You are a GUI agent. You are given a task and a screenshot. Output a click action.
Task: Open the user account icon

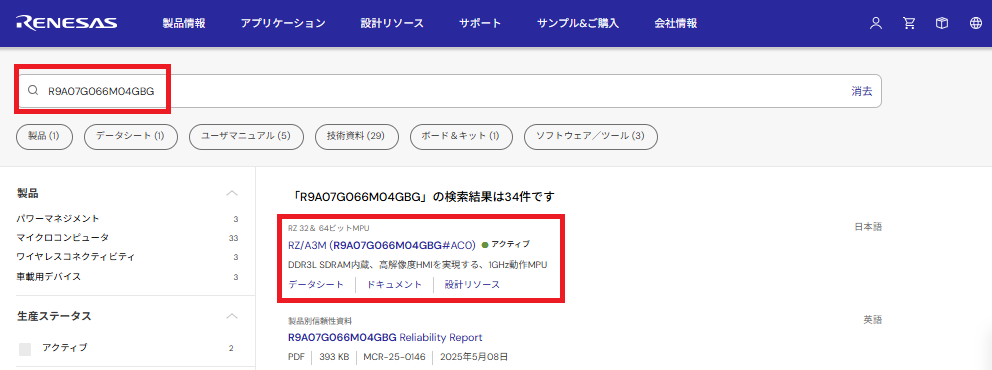pos(876,23)
